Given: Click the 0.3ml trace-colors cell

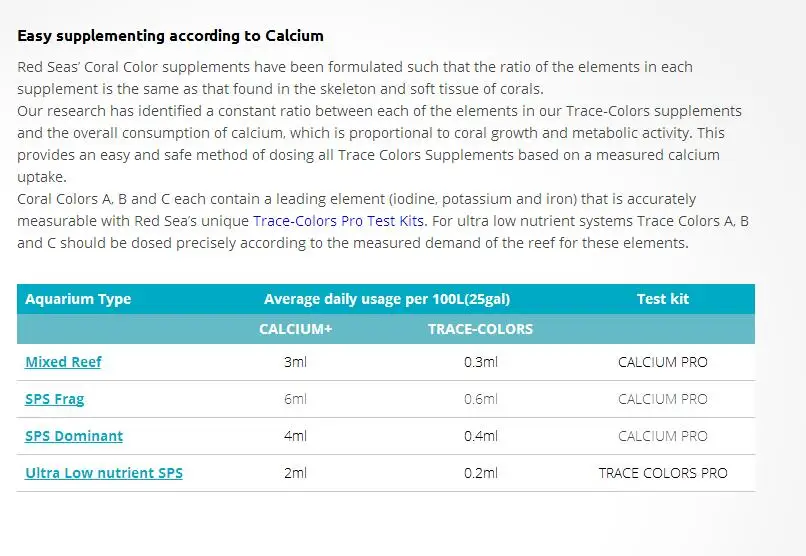Looking at the screenshot, I should coord(481,362).
